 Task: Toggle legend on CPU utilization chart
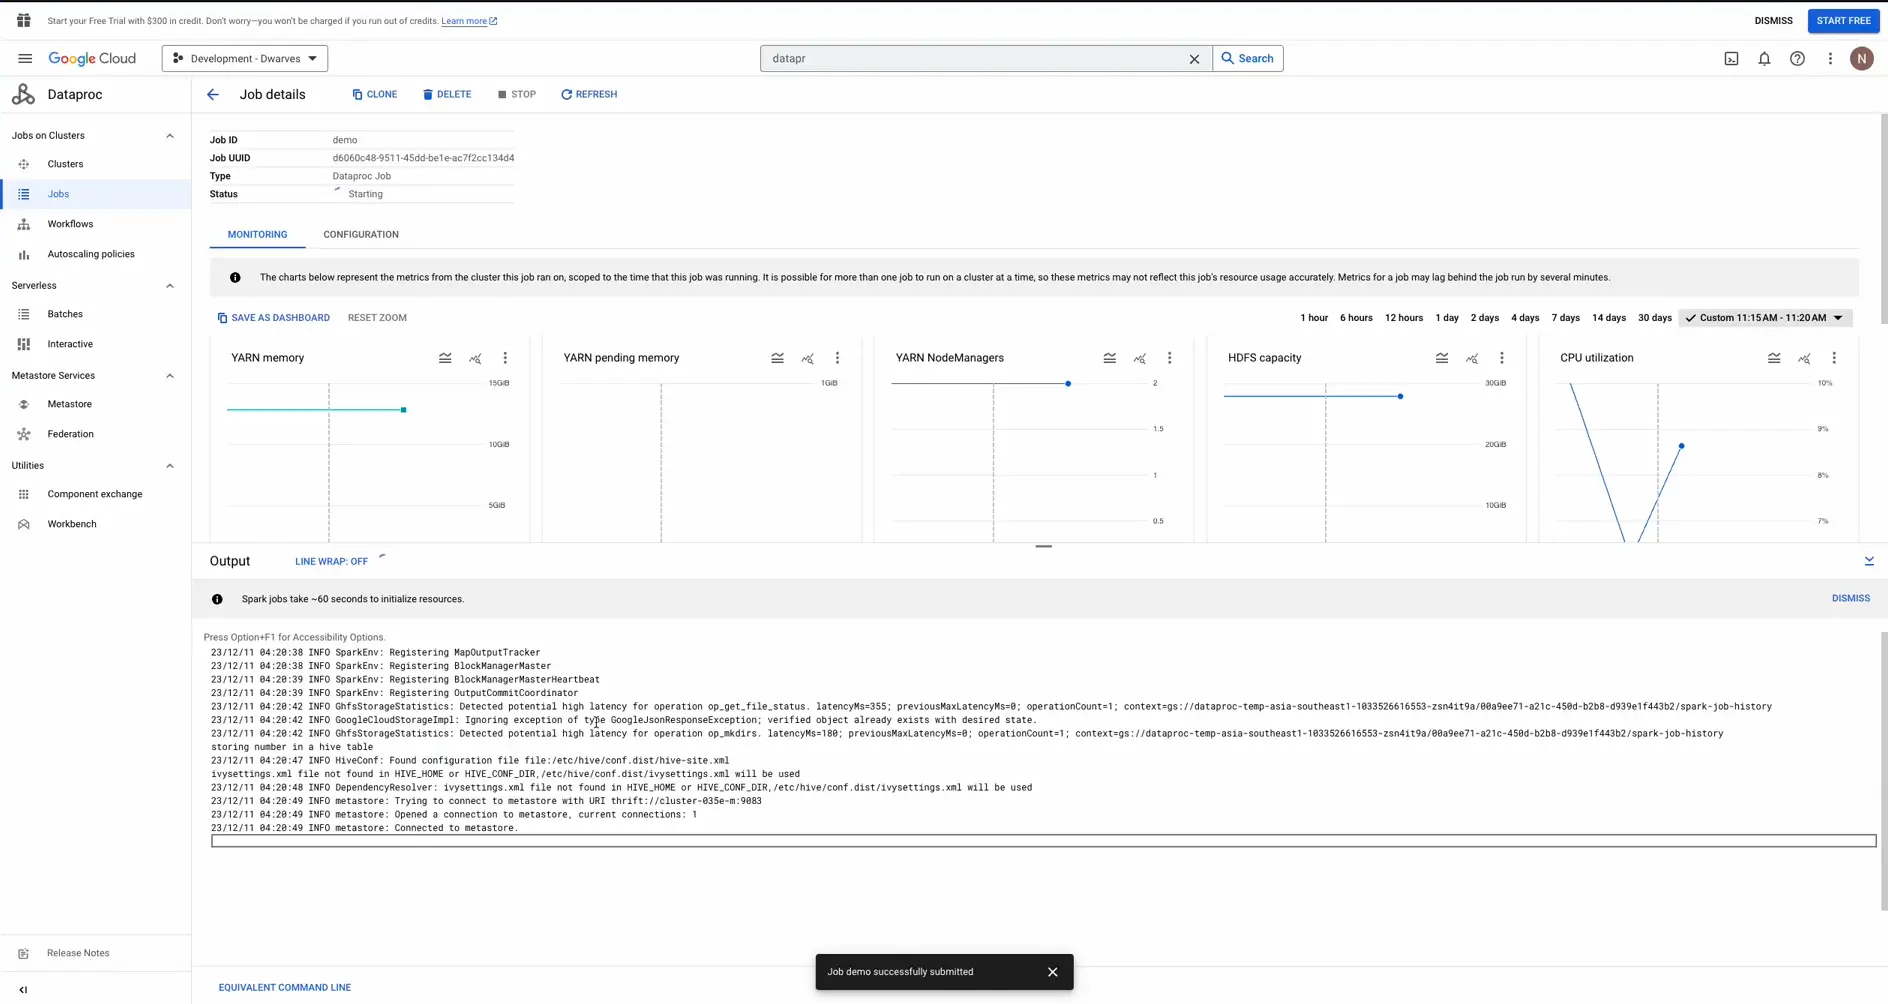click(x=1773, y=358)
